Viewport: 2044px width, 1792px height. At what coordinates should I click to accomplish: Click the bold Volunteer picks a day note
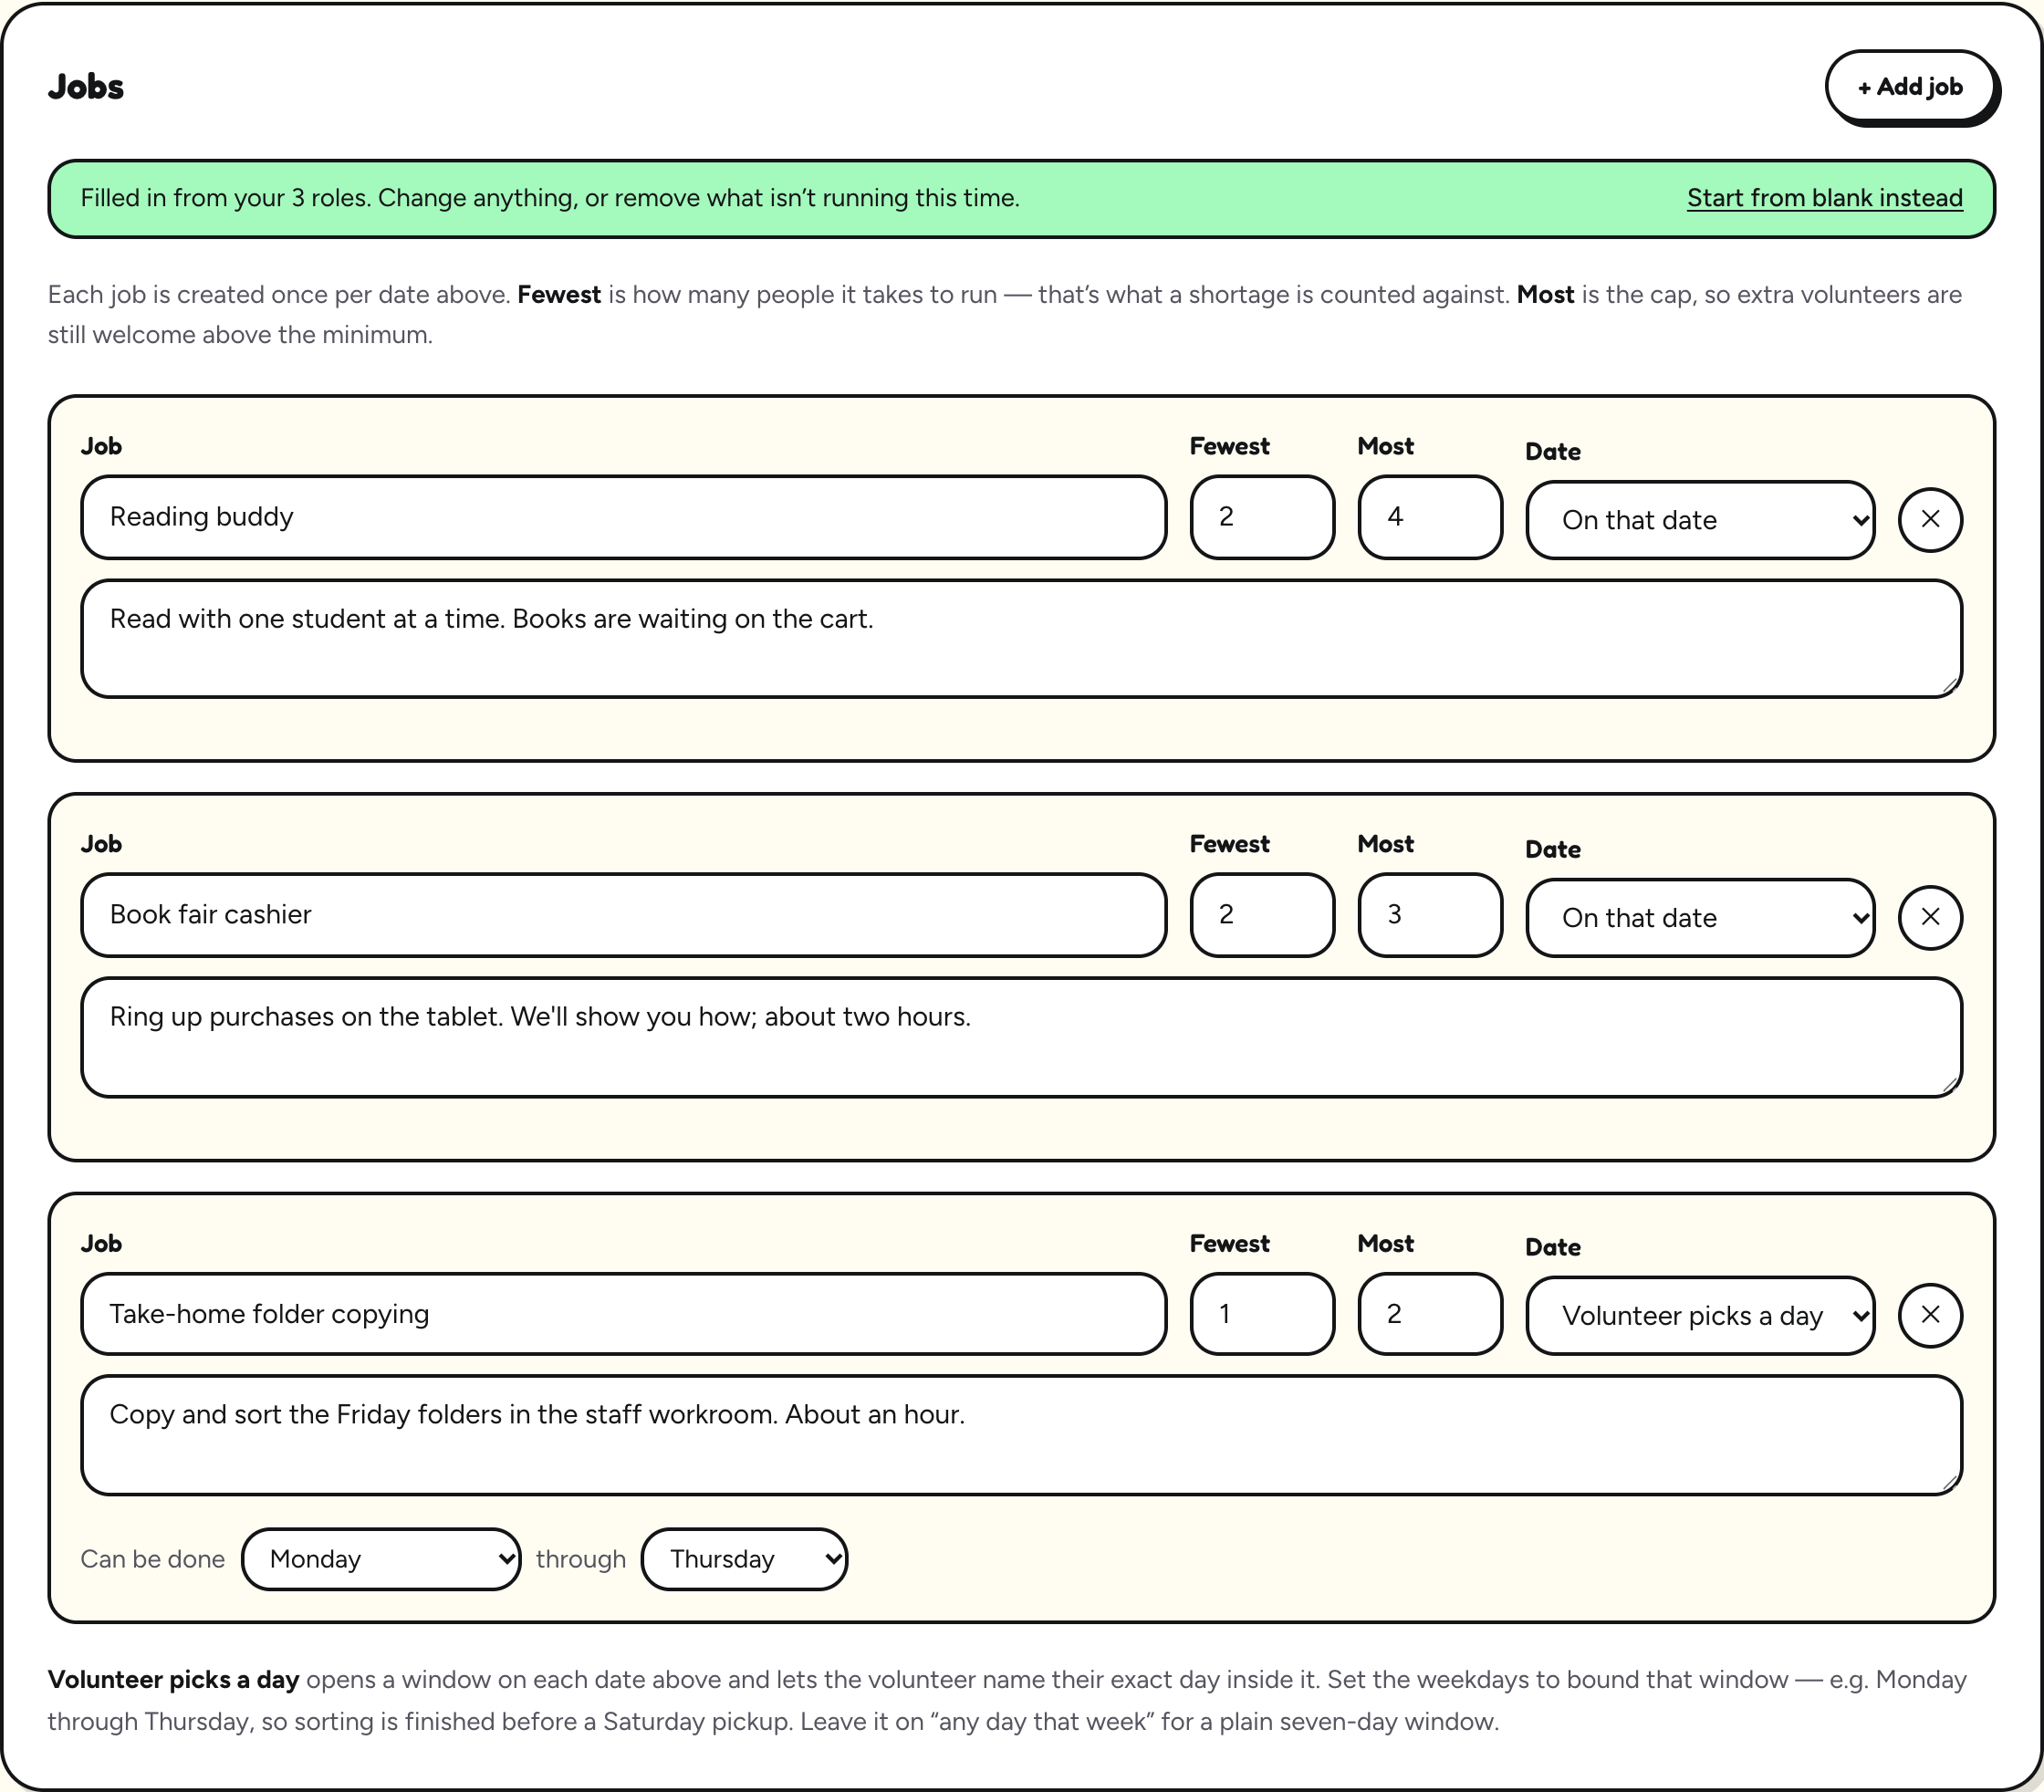tap(174, 1680)
